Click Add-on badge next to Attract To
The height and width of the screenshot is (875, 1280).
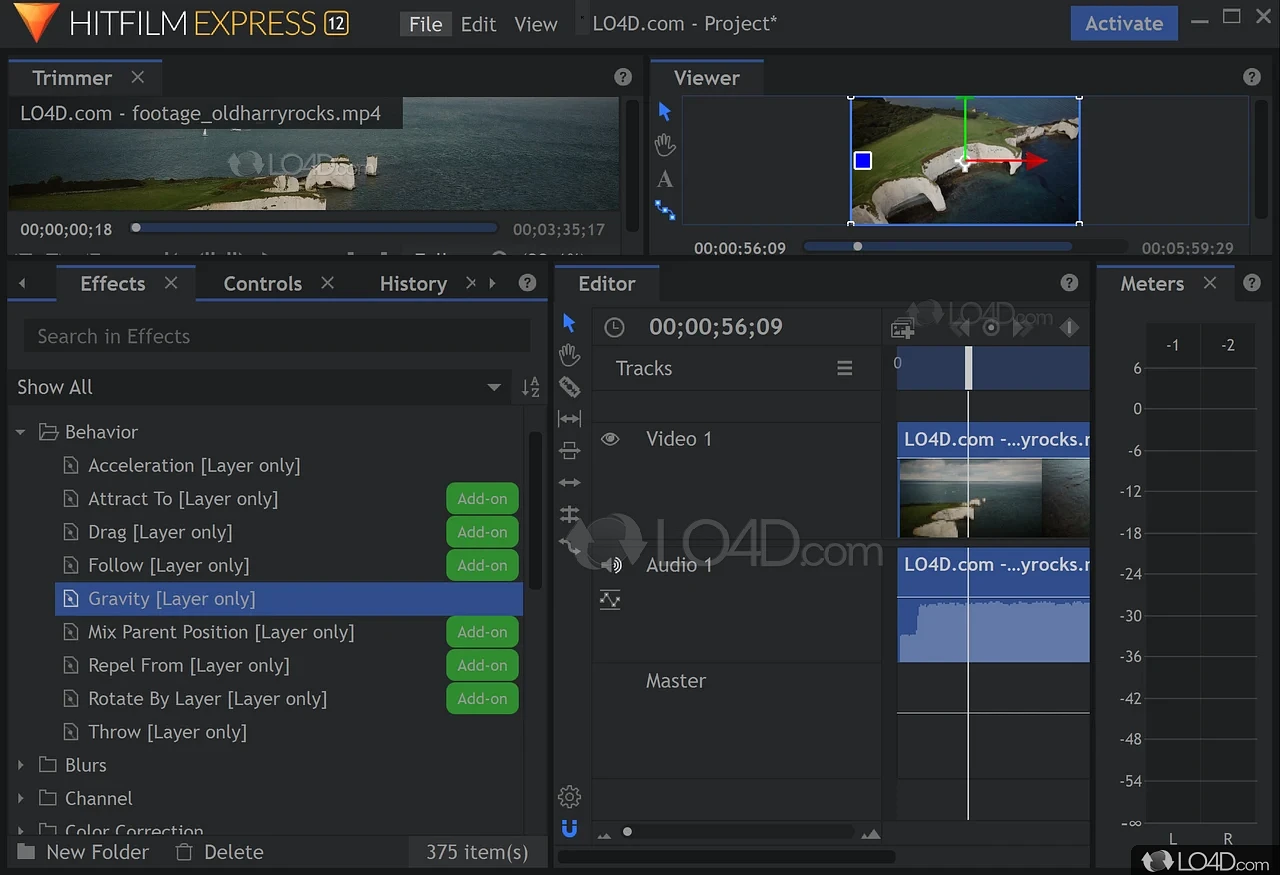pyautogui.click(x=482, y=499)
